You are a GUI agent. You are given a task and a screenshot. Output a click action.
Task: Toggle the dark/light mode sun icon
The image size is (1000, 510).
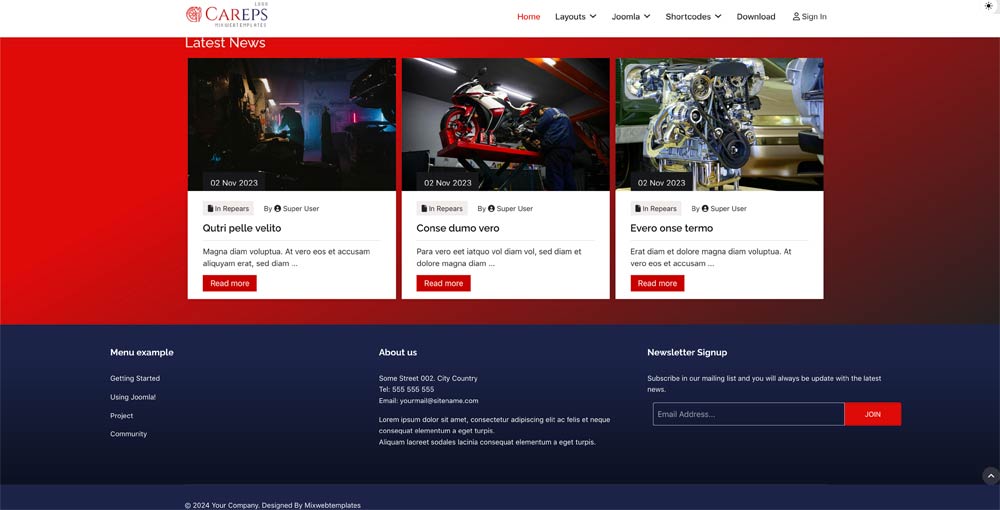tap(989, 6)
